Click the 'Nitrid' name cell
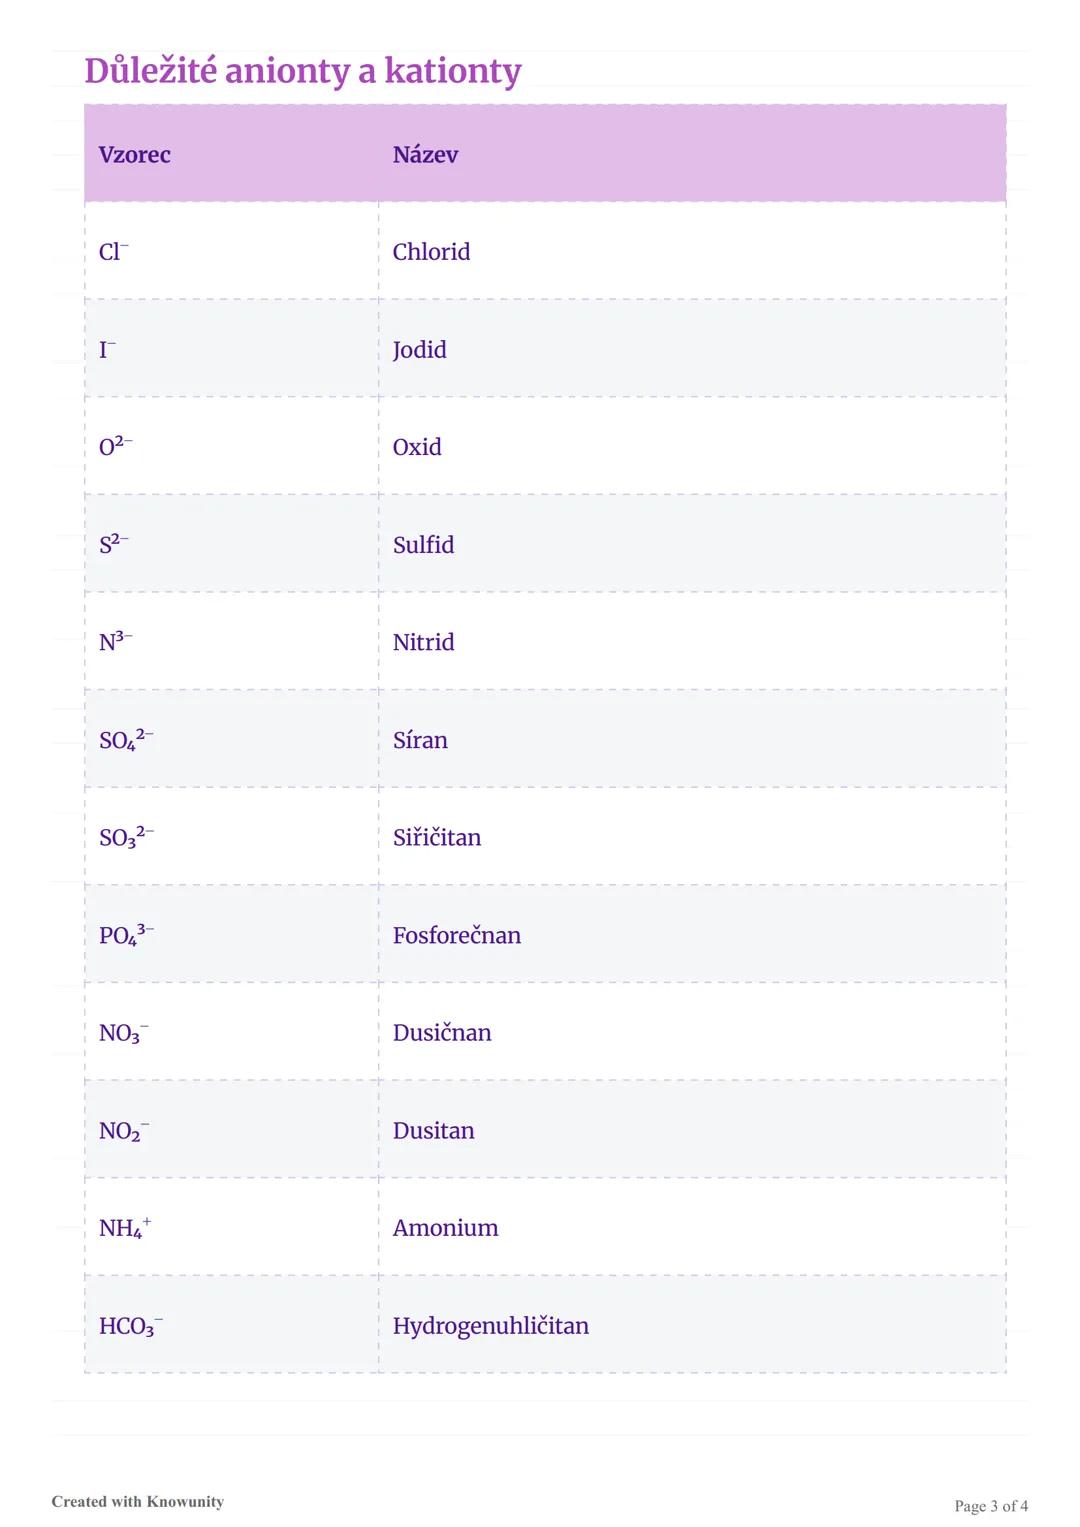The height and width of the screenshot is (1527, 1080). tap(423, 642)
